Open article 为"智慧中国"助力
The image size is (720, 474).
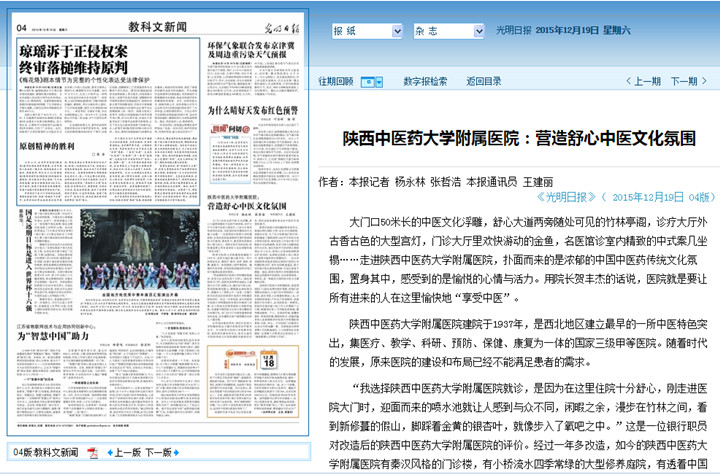coord(54,336)
